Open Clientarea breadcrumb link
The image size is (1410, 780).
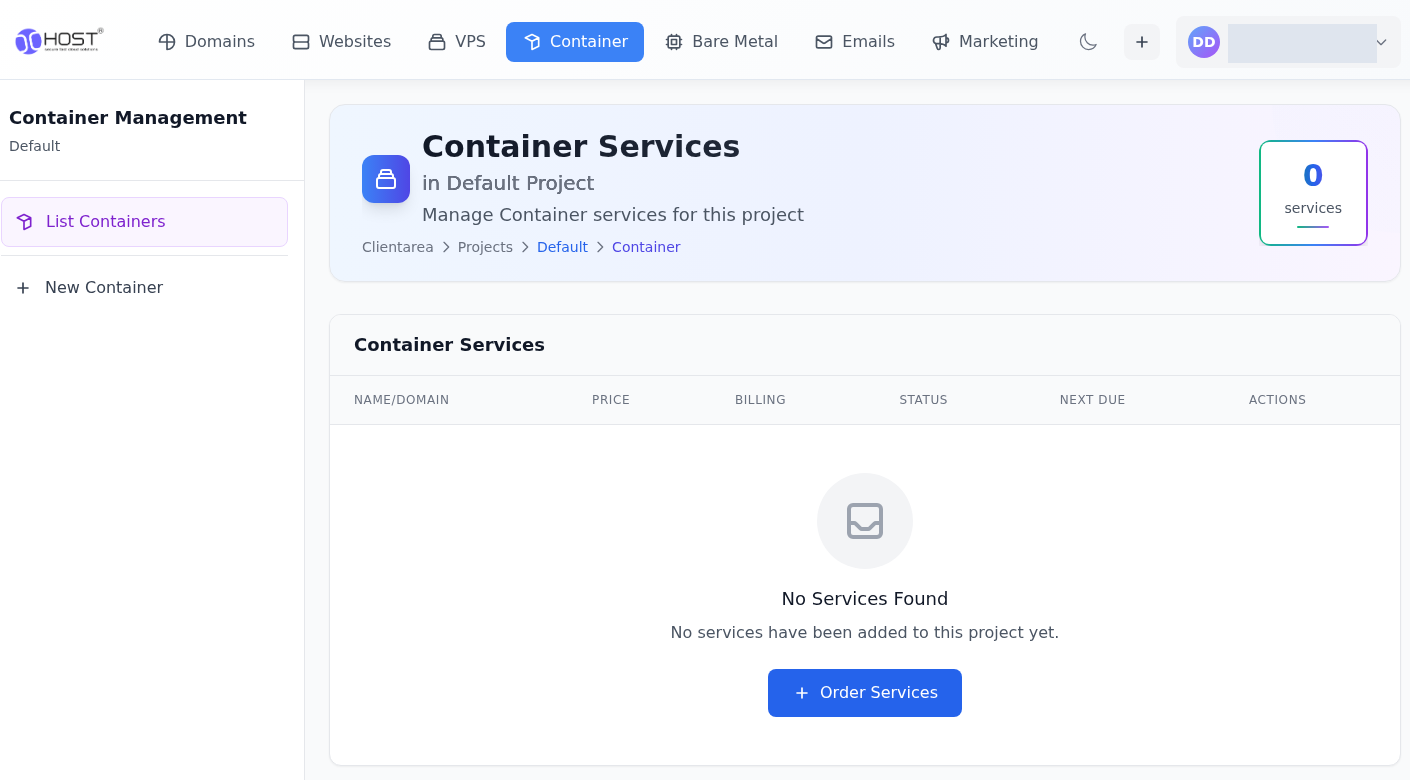tap(398, 247)
